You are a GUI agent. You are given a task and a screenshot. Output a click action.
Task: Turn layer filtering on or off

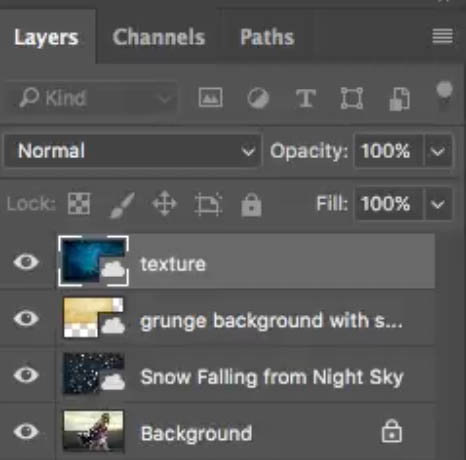pyautogui.click(x=444, y=93)
